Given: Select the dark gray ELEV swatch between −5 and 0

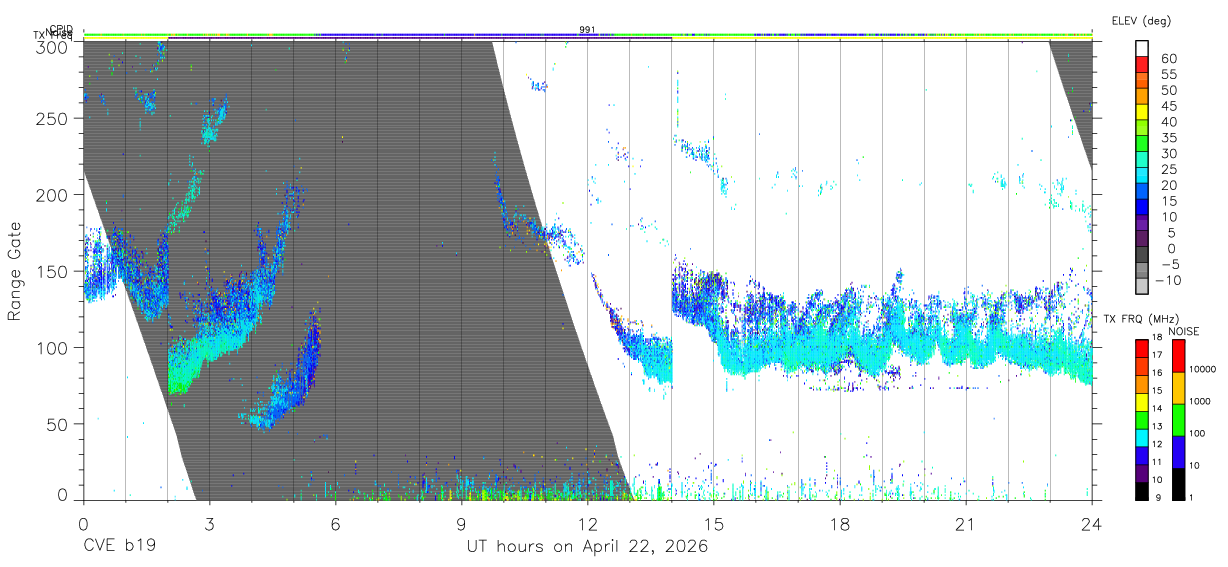Looking at the screenshot, I should [1143, 256].
